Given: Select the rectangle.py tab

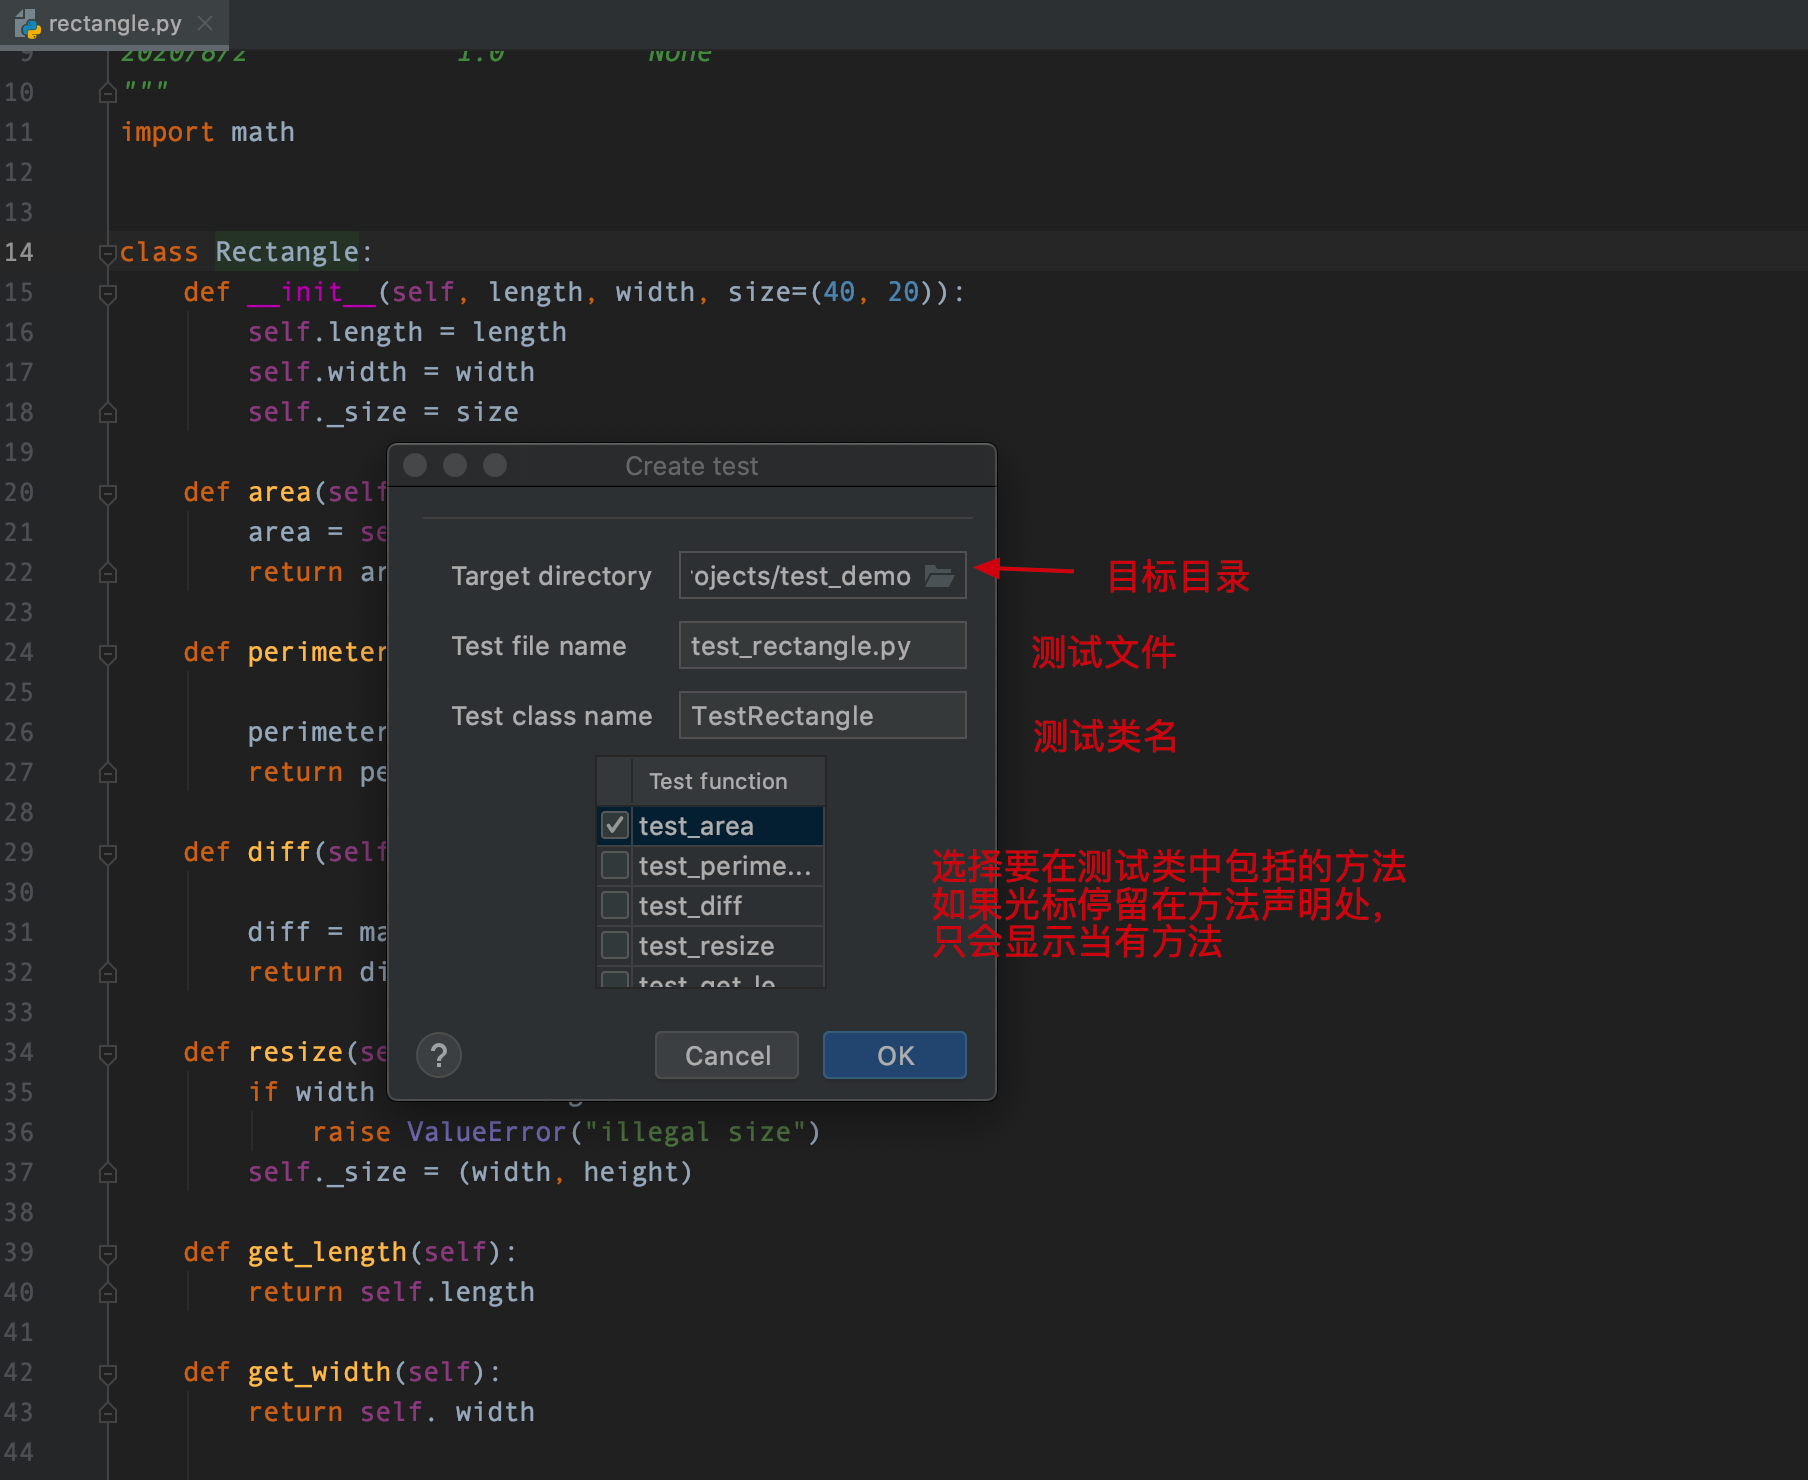Looking at the screenshot, I should tap(114, 23).
